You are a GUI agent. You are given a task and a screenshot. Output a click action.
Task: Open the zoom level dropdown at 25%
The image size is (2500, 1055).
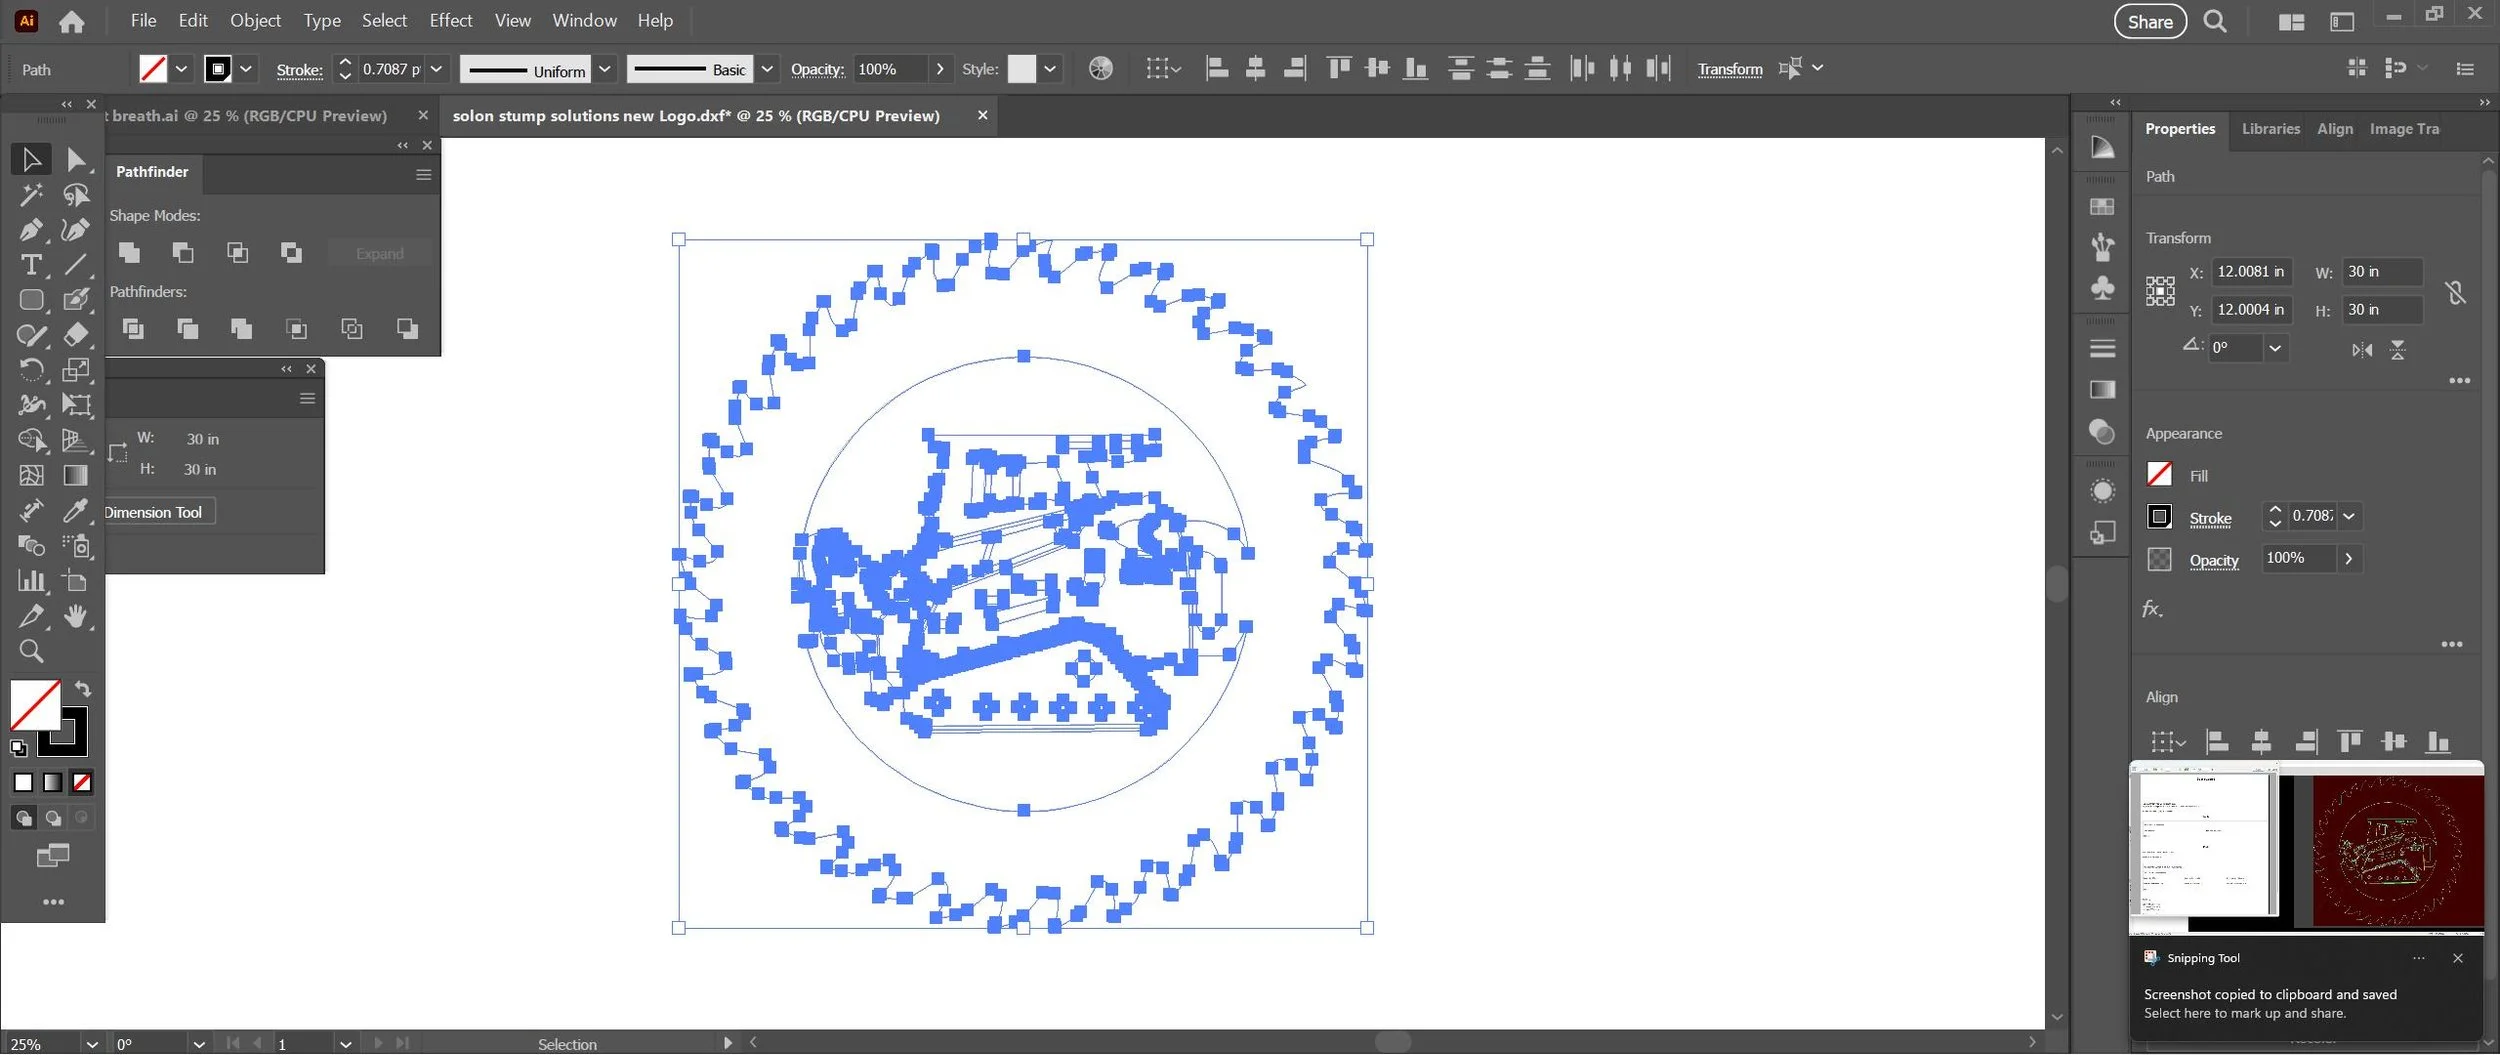tap(92, 1044)
